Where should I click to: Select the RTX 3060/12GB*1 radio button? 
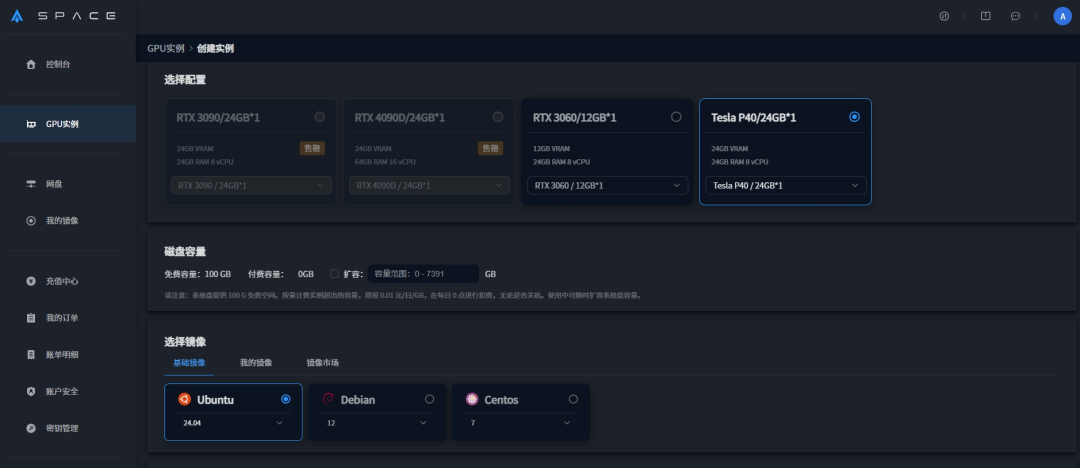[x=676, y=117]
